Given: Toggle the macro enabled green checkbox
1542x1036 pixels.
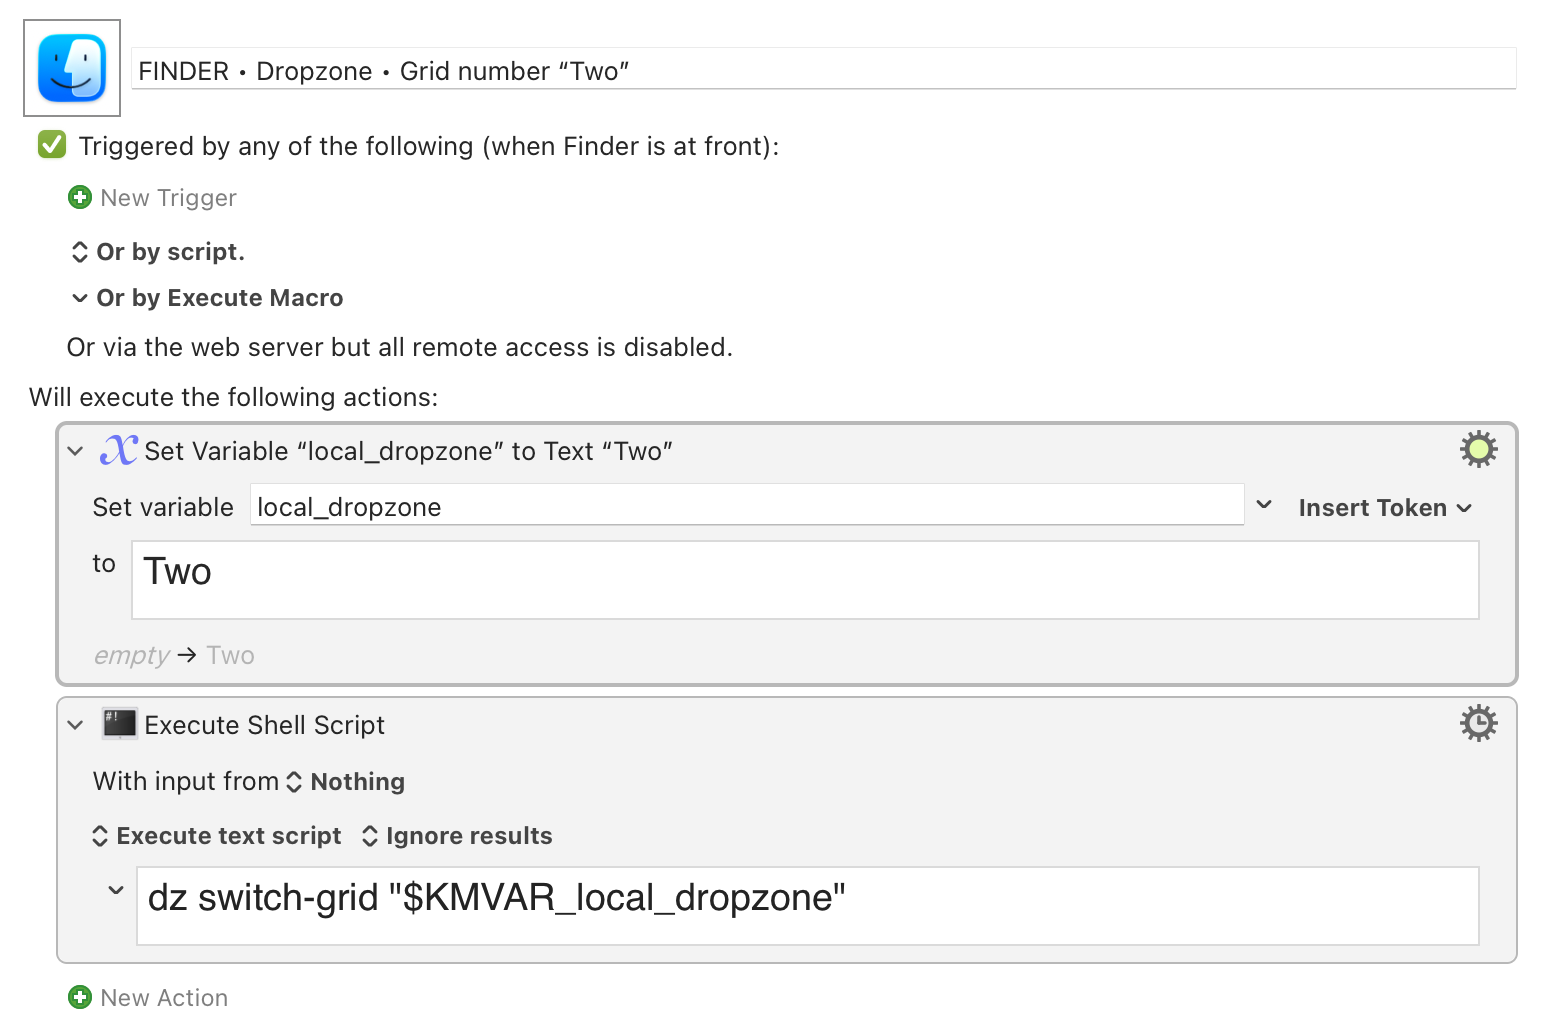Looking at the screenshot, I should [52, 145].
